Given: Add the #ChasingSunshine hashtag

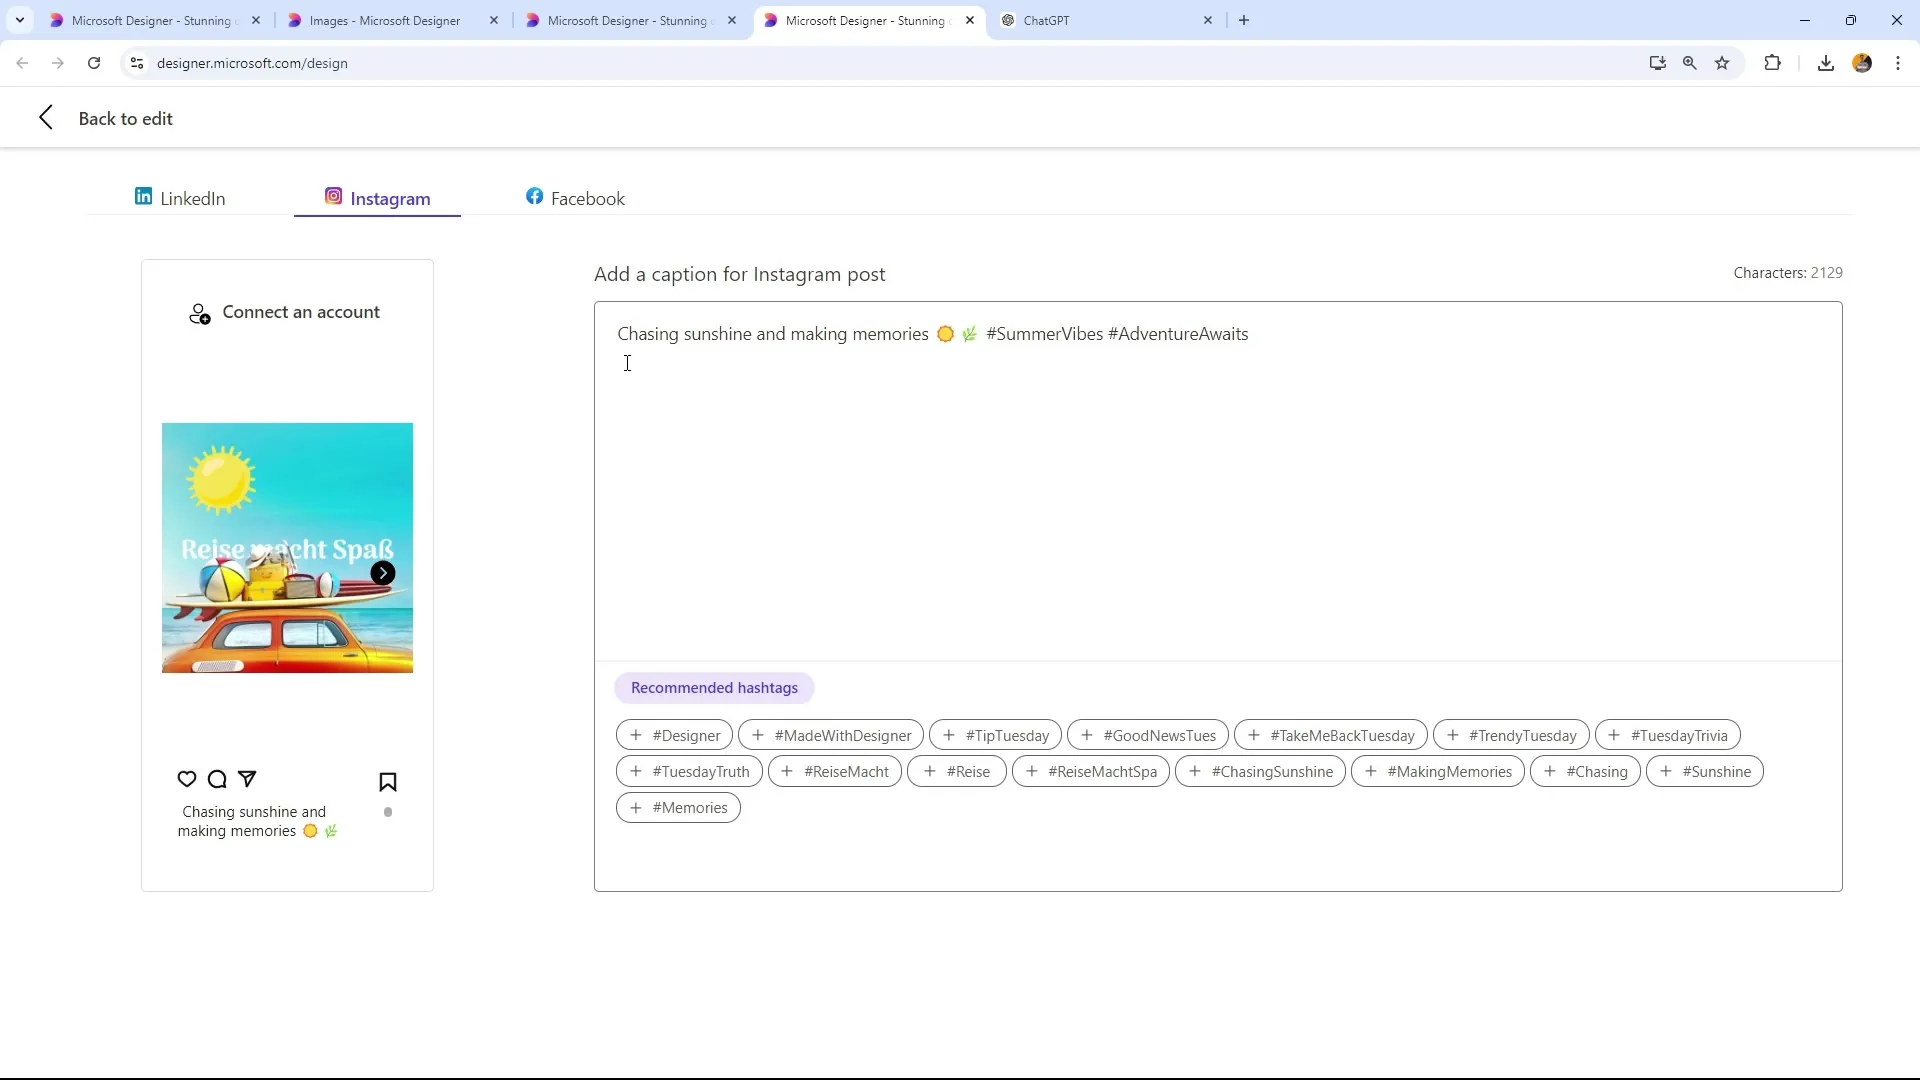Looking at the screenshot, I should tap(1260, 771).
